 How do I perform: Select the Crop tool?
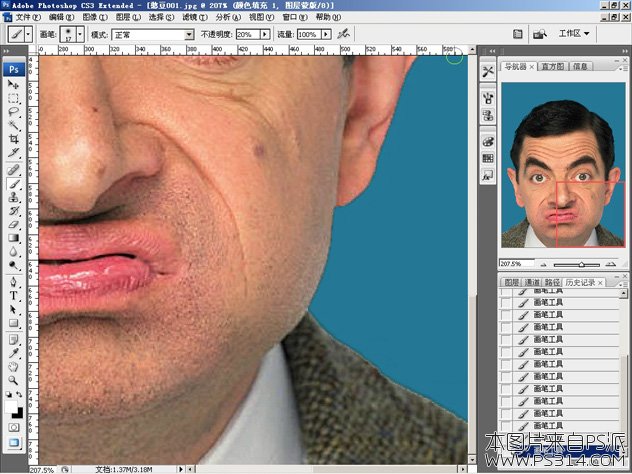click(14, 139)
